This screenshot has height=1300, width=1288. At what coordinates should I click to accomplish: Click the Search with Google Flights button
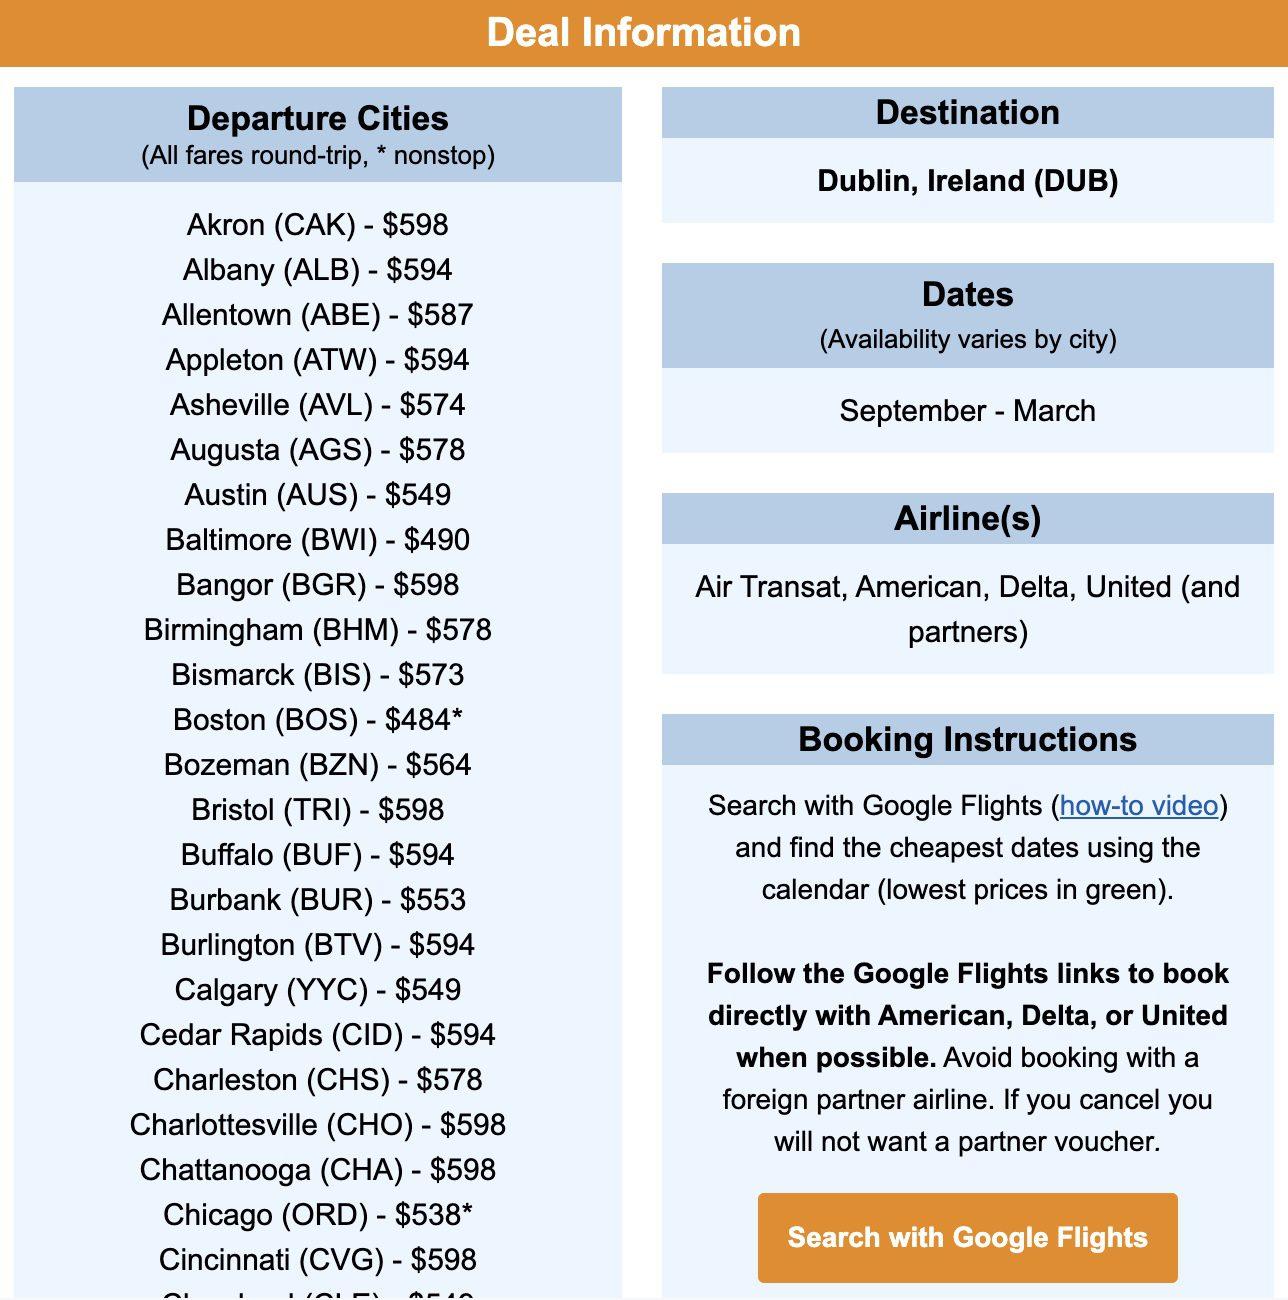click(x=967, y=1237)
